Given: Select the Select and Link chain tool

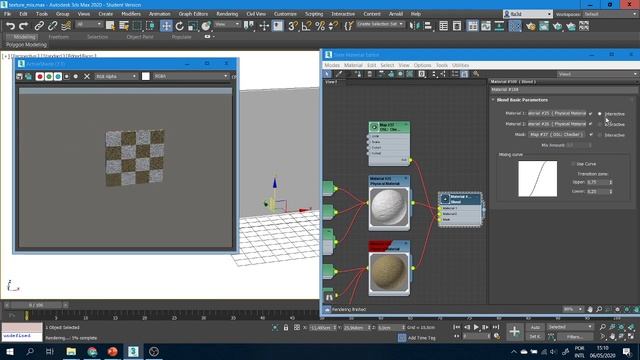Looking at the screenshot, I should pyautogui.click(x=39, y=26).
